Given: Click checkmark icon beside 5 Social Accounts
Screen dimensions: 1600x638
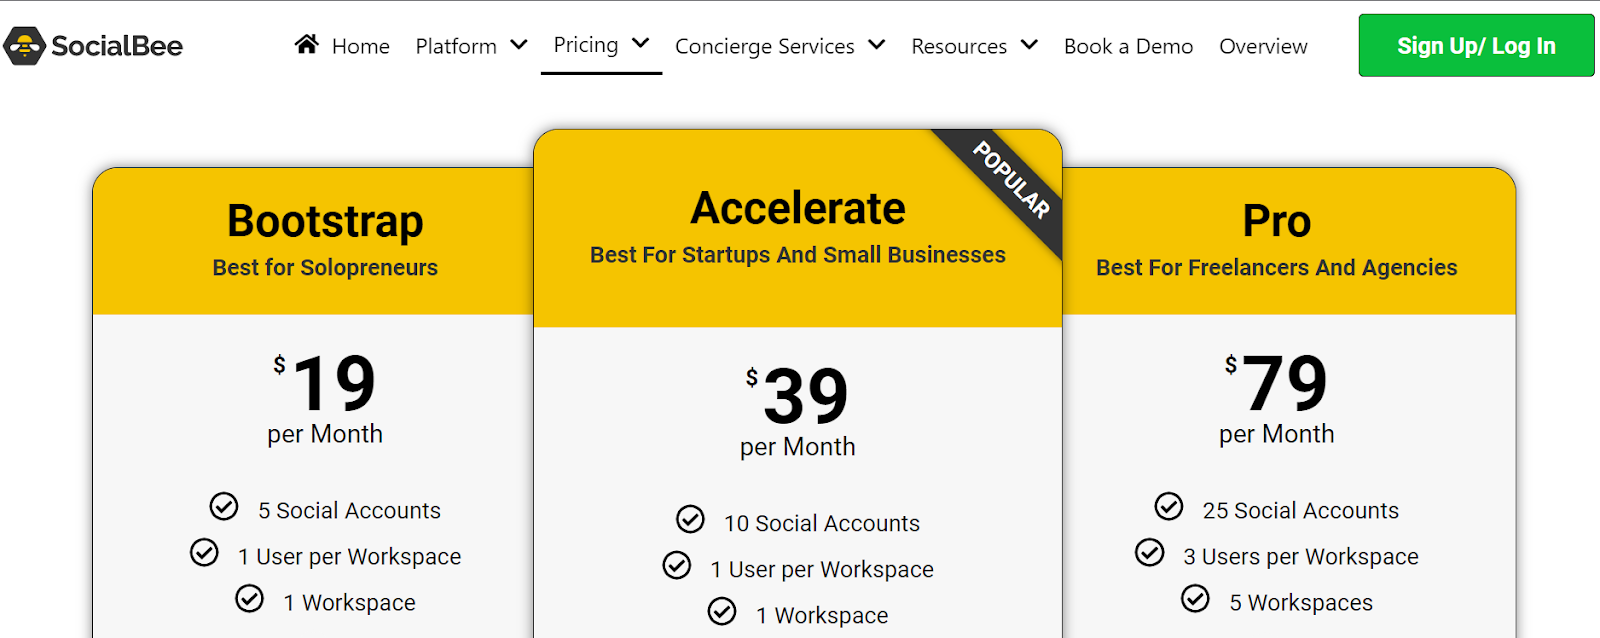Looking at the screenshot, I should coord(224,507).
